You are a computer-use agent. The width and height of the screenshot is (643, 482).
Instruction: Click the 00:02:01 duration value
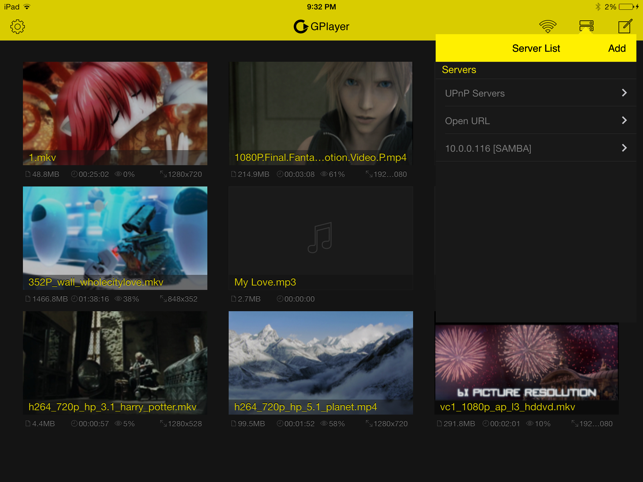pos(505,424)
